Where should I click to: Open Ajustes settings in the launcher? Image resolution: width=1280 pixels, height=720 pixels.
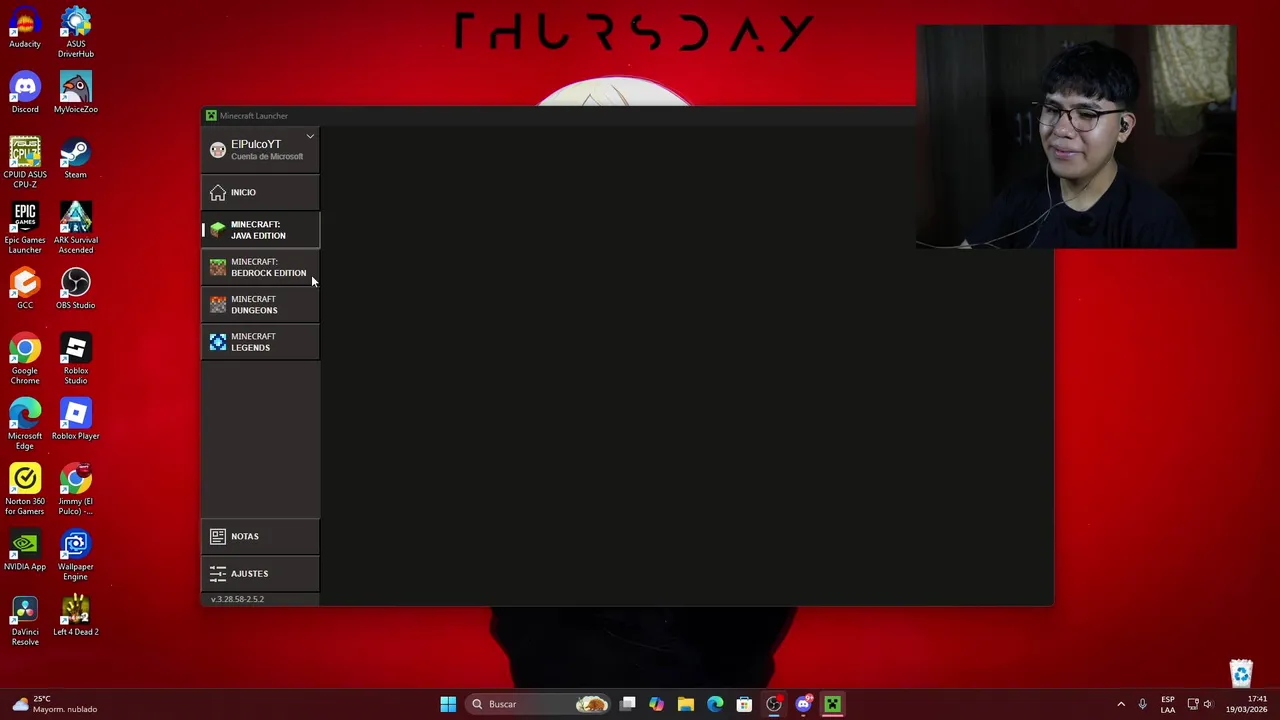(261, 573)
